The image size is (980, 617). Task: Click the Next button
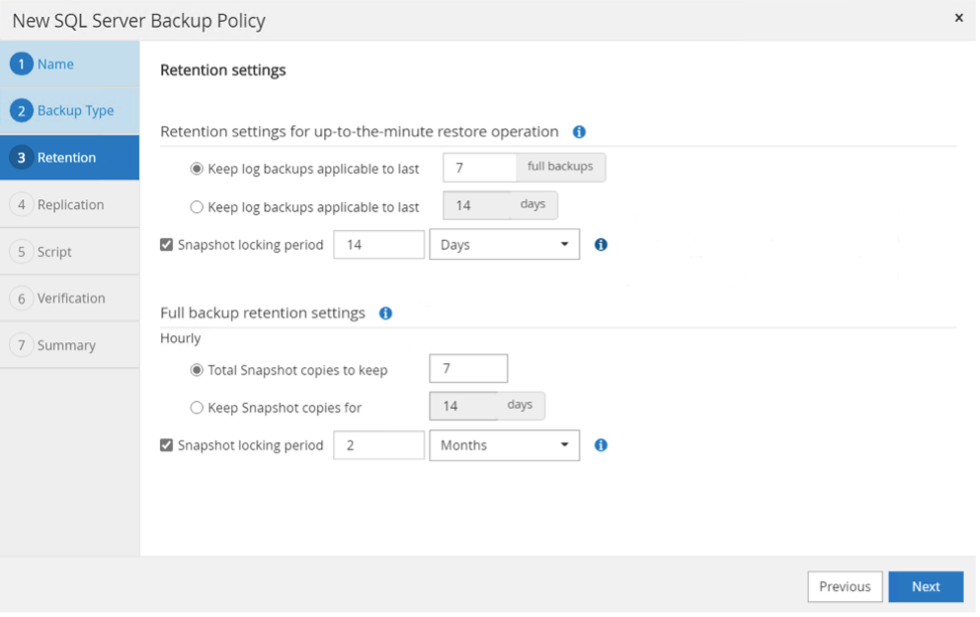coord(925,587)
